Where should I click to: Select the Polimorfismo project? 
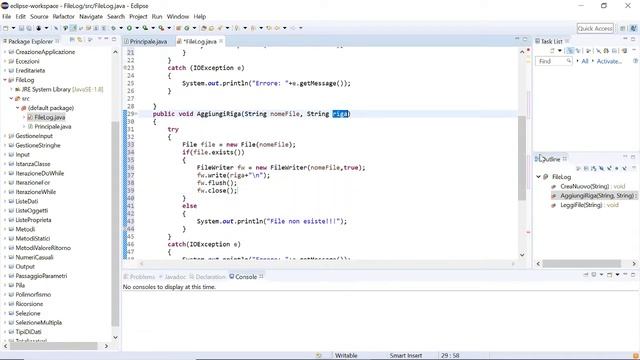tap(33, 294)
